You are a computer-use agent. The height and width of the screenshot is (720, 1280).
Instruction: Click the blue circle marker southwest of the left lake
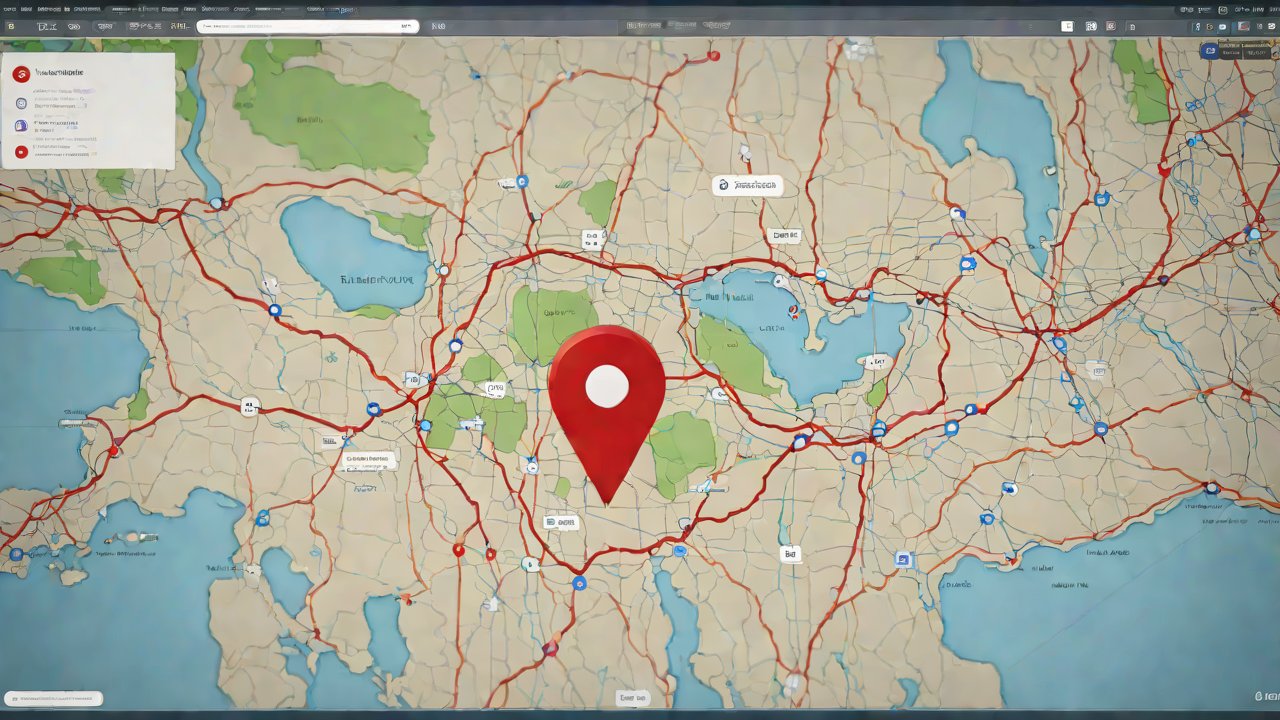point(274,310)
